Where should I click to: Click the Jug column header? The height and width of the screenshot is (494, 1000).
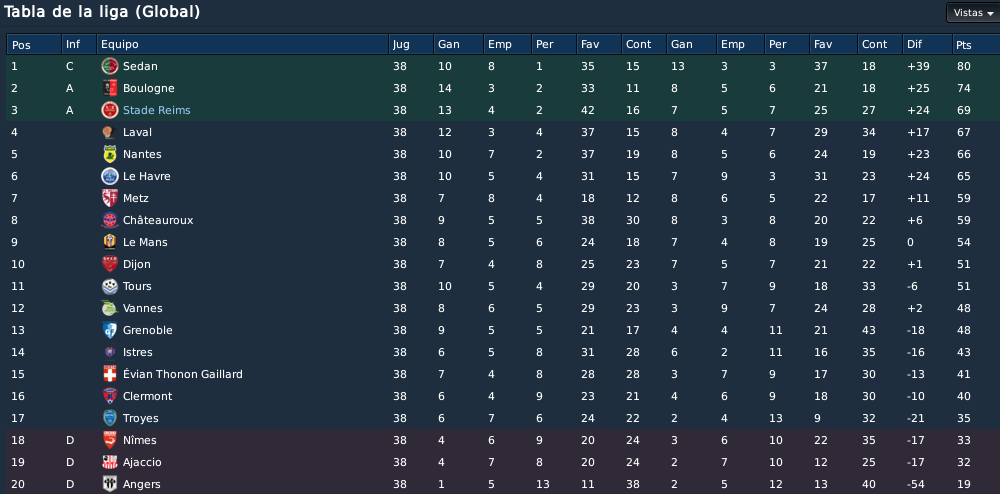coord(411,45)
